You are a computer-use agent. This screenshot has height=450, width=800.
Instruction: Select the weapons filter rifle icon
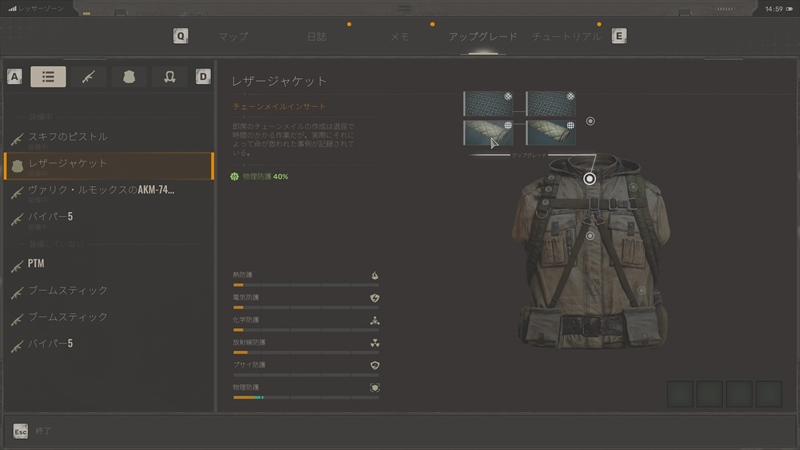pos(88,77)
